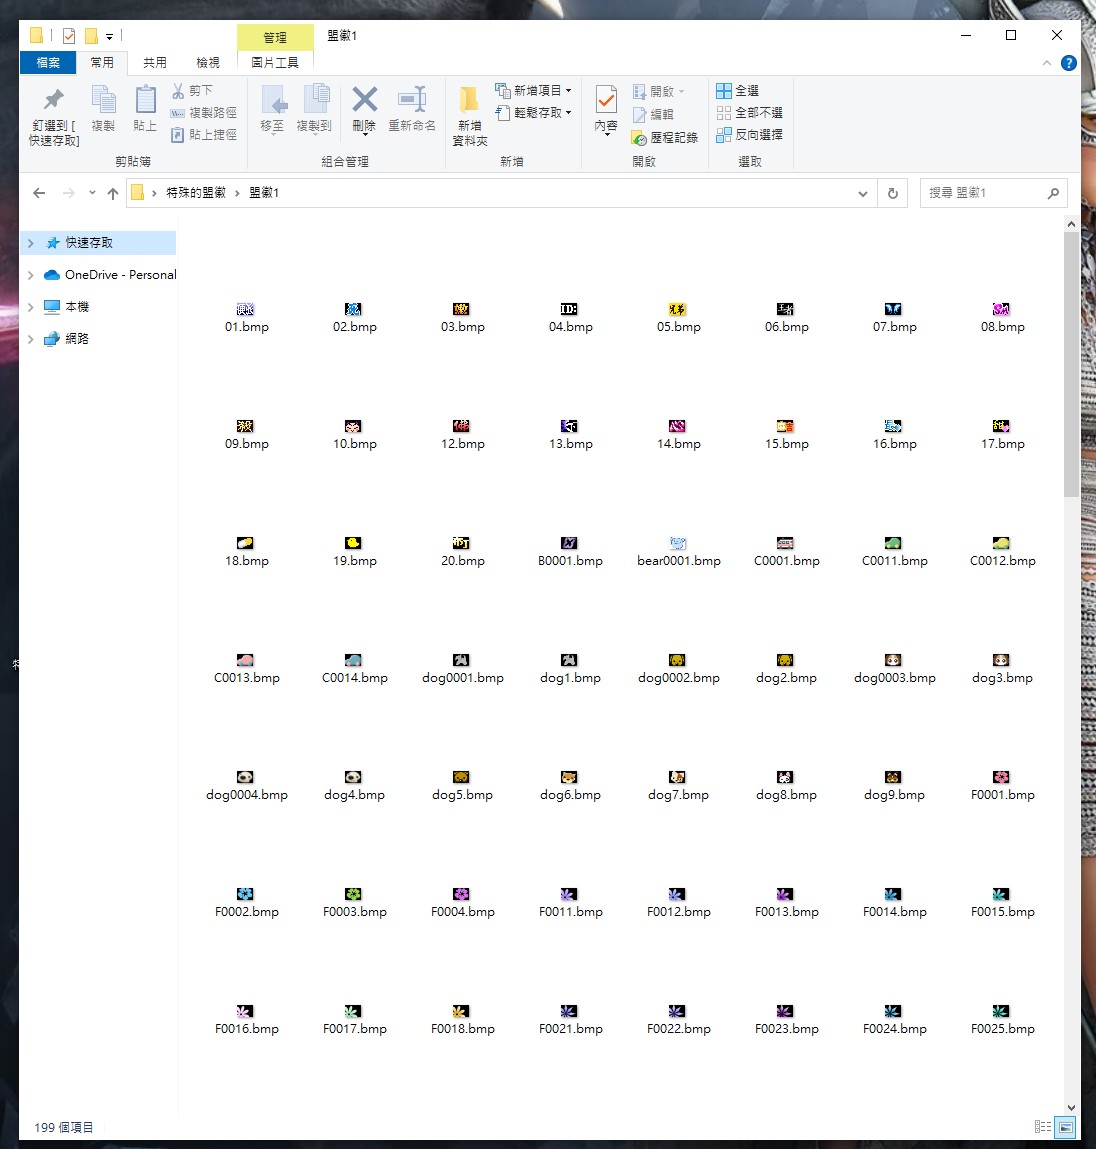
Task: Open recent locations dropdown arrow
Action: tap(92, 193)
